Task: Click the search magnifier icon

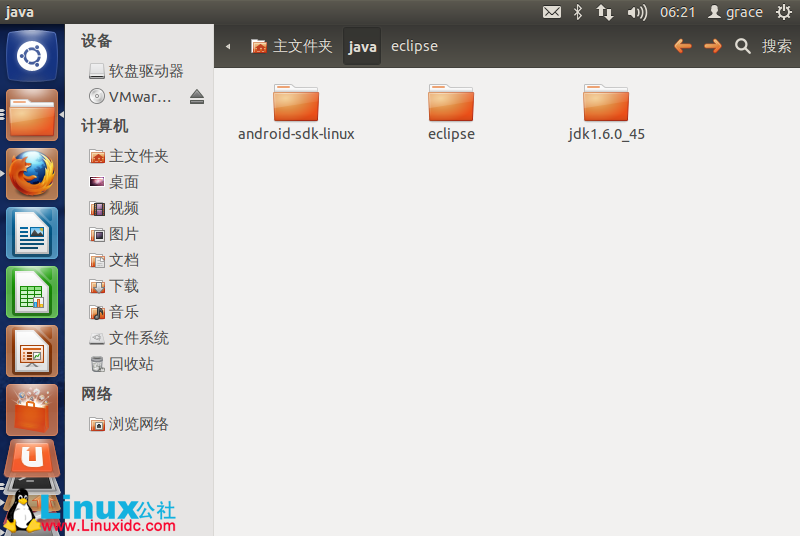Action: [743, 46]
